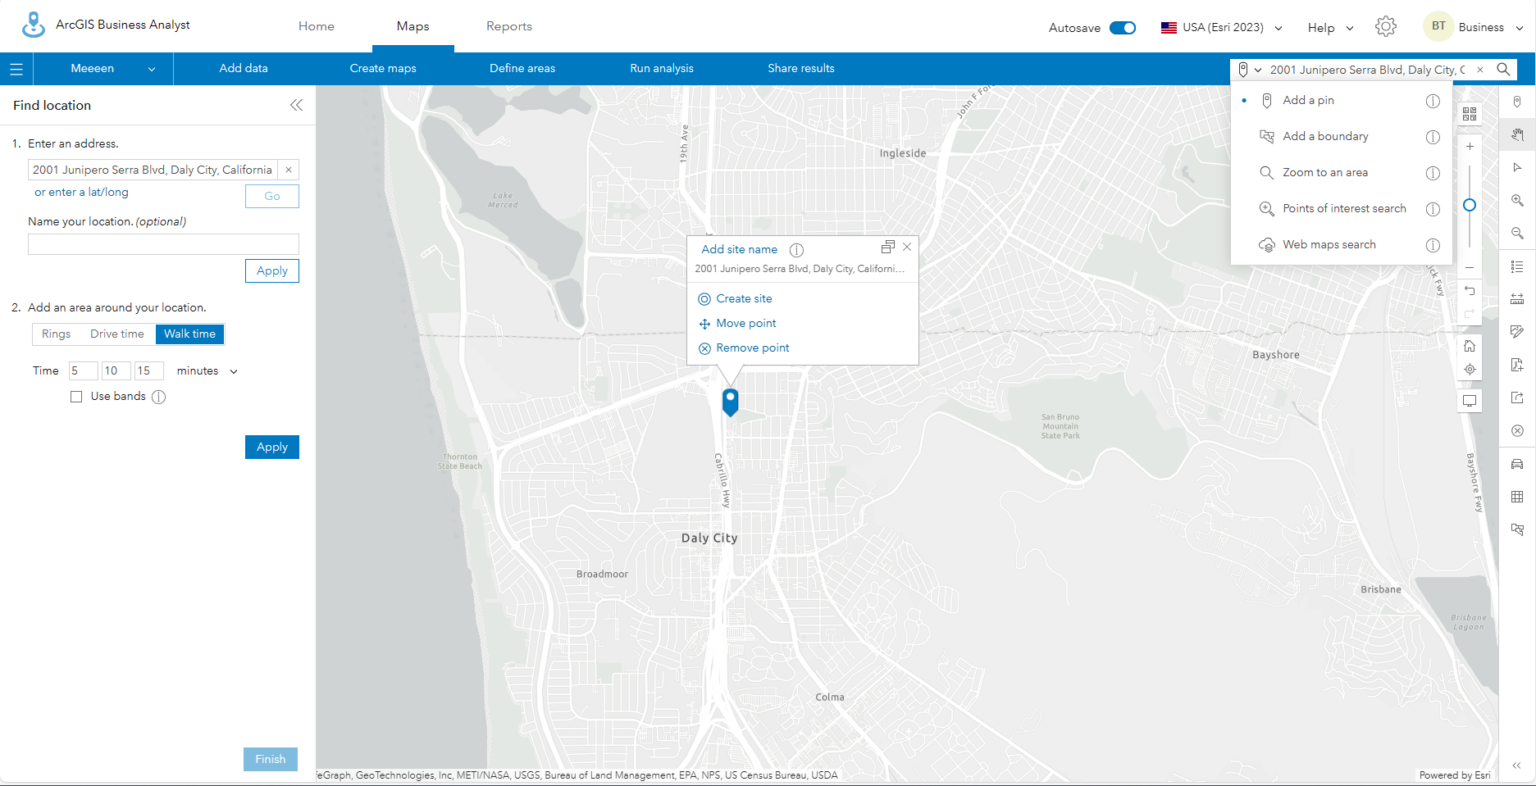This screenshot has width=1536, height=786.
Task: Open the minutes unit dropdown
Action: pos(207,371)
